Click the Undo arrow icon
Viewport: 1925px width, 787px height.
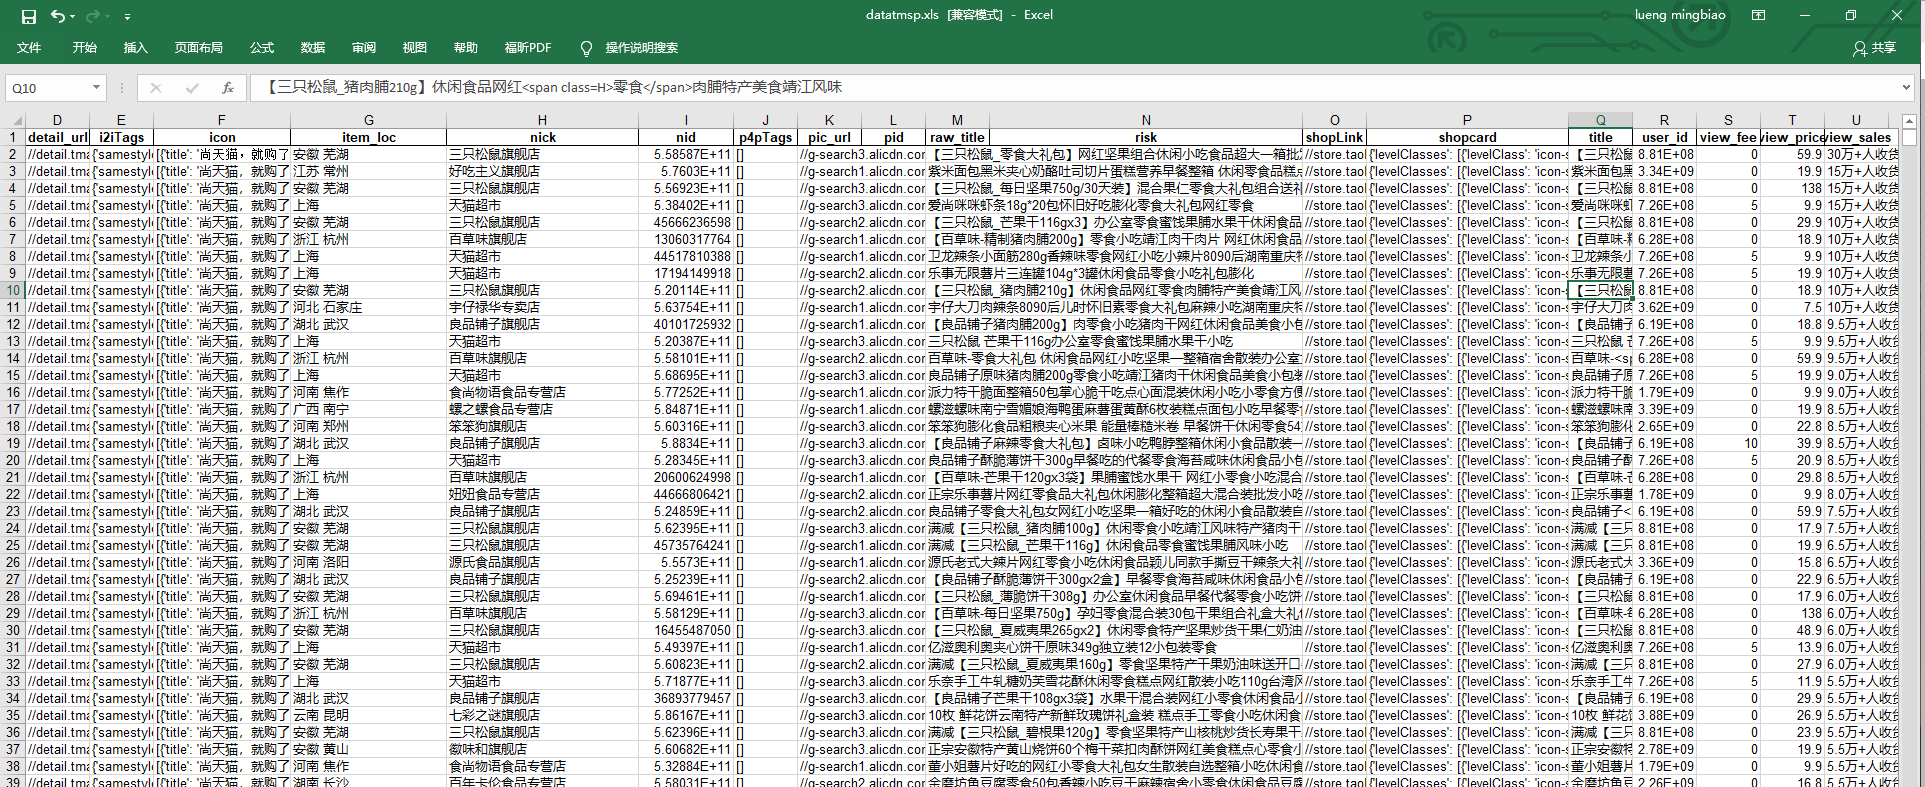[x=58, y=16]
